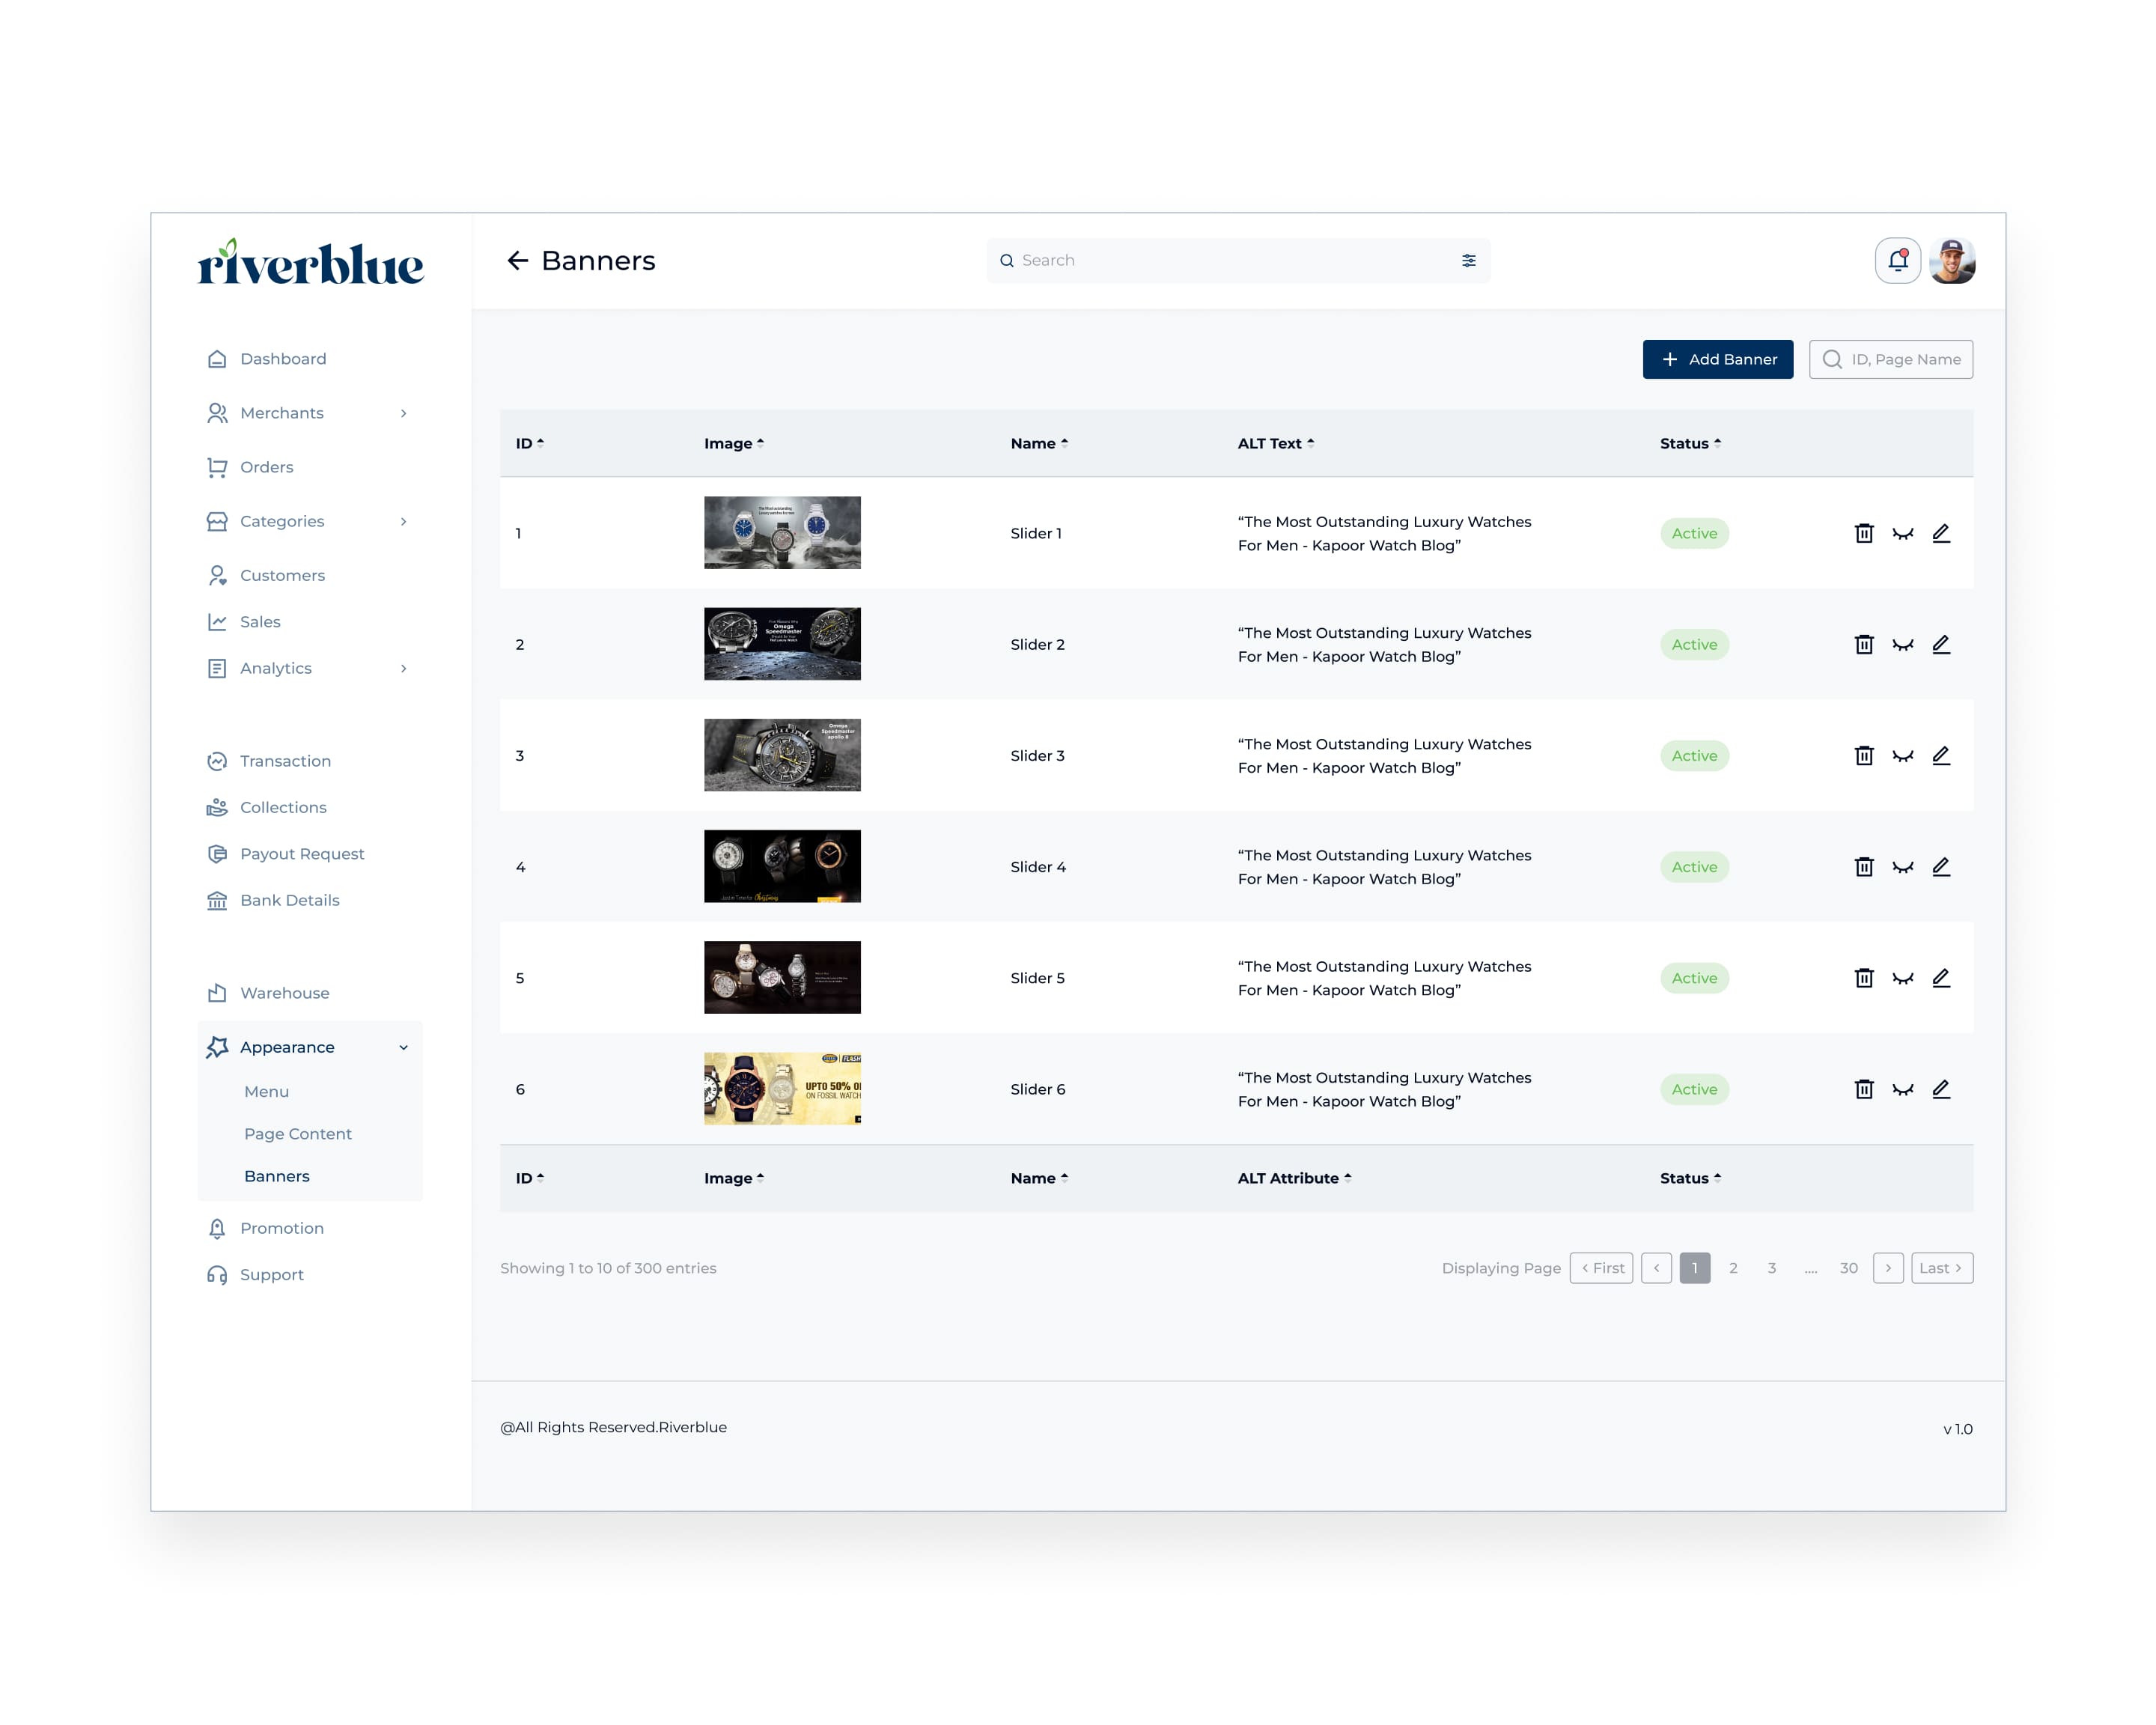
Task: Hide Slider 2 with the eye icon
Action: [x=1902, y=645]
